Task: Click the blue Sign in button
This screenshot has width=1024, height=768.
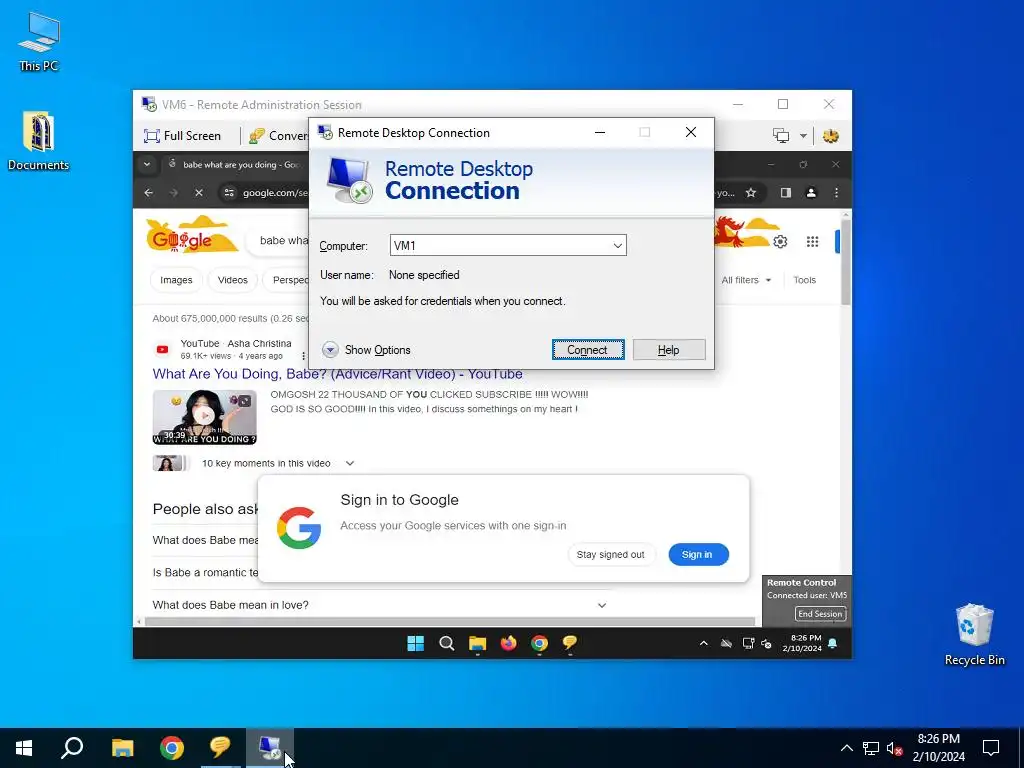Action: [698, 554]
